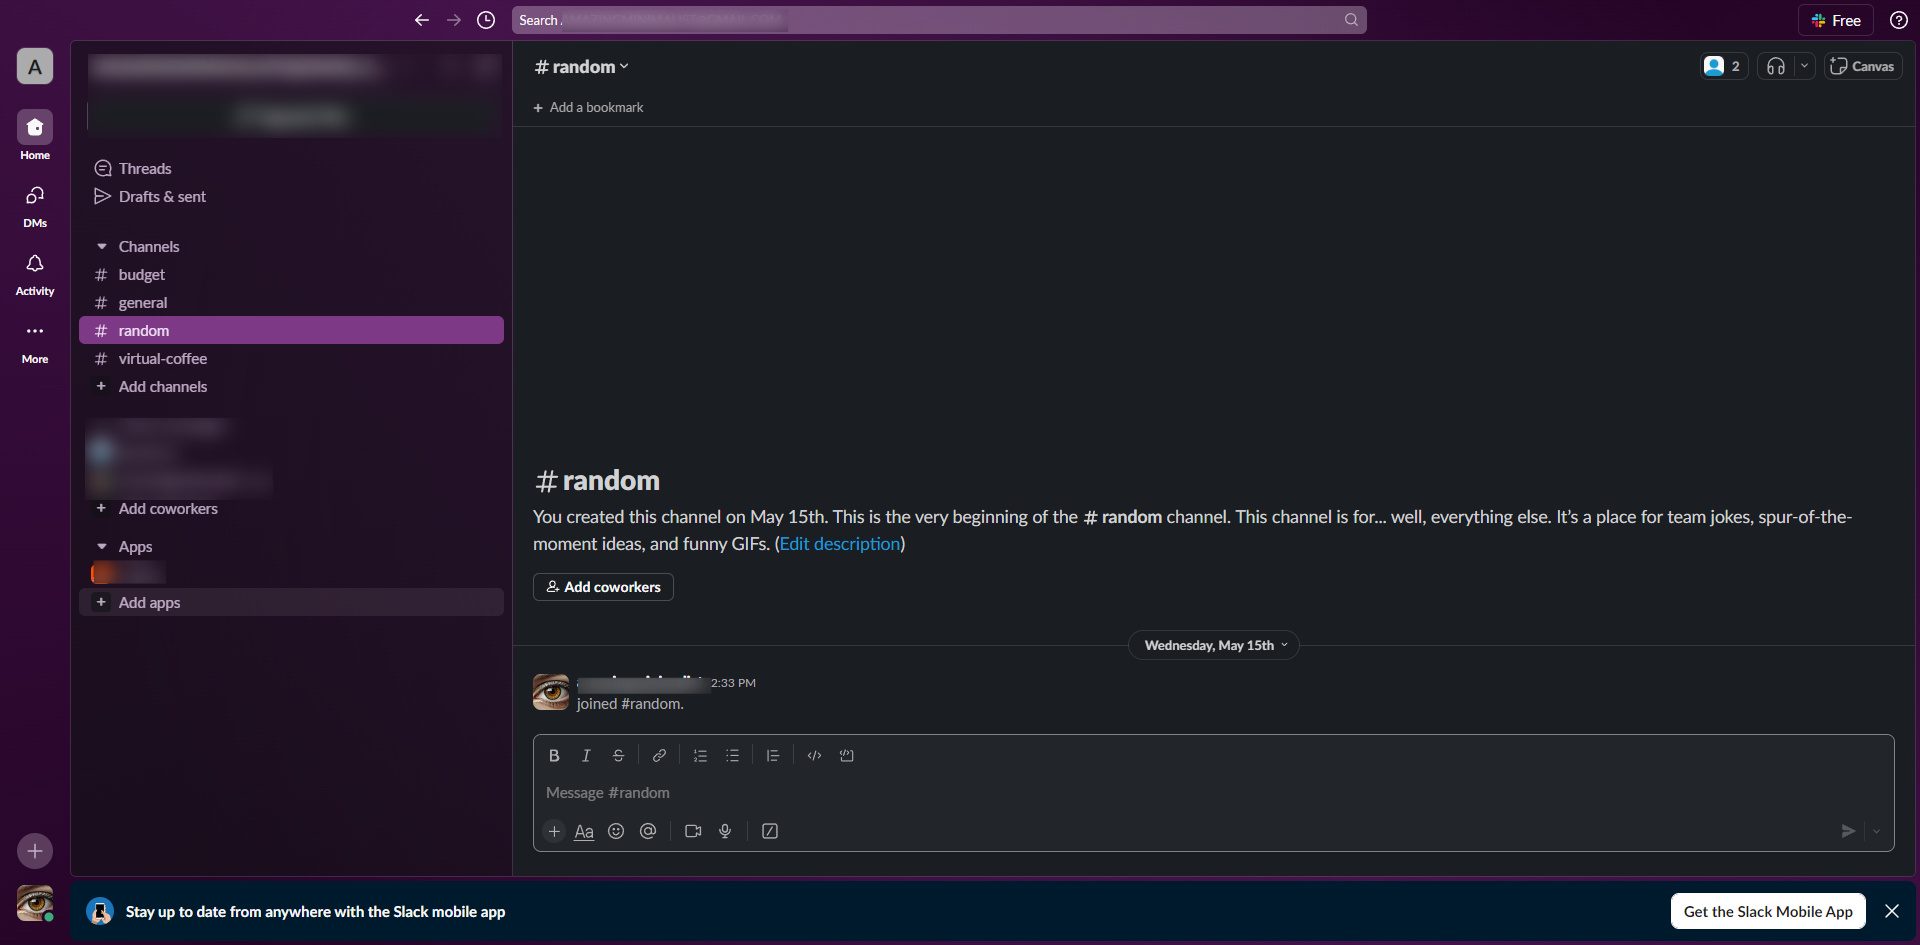
Task: Go back in history with back arrow
Action: tap(422, 20)
